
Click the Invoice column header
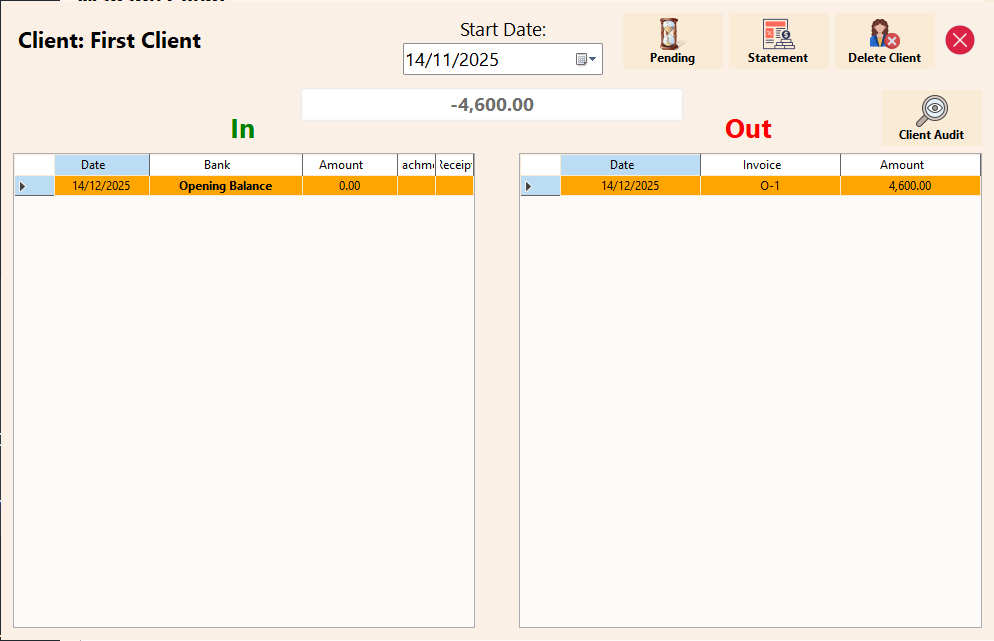(770, 164)
